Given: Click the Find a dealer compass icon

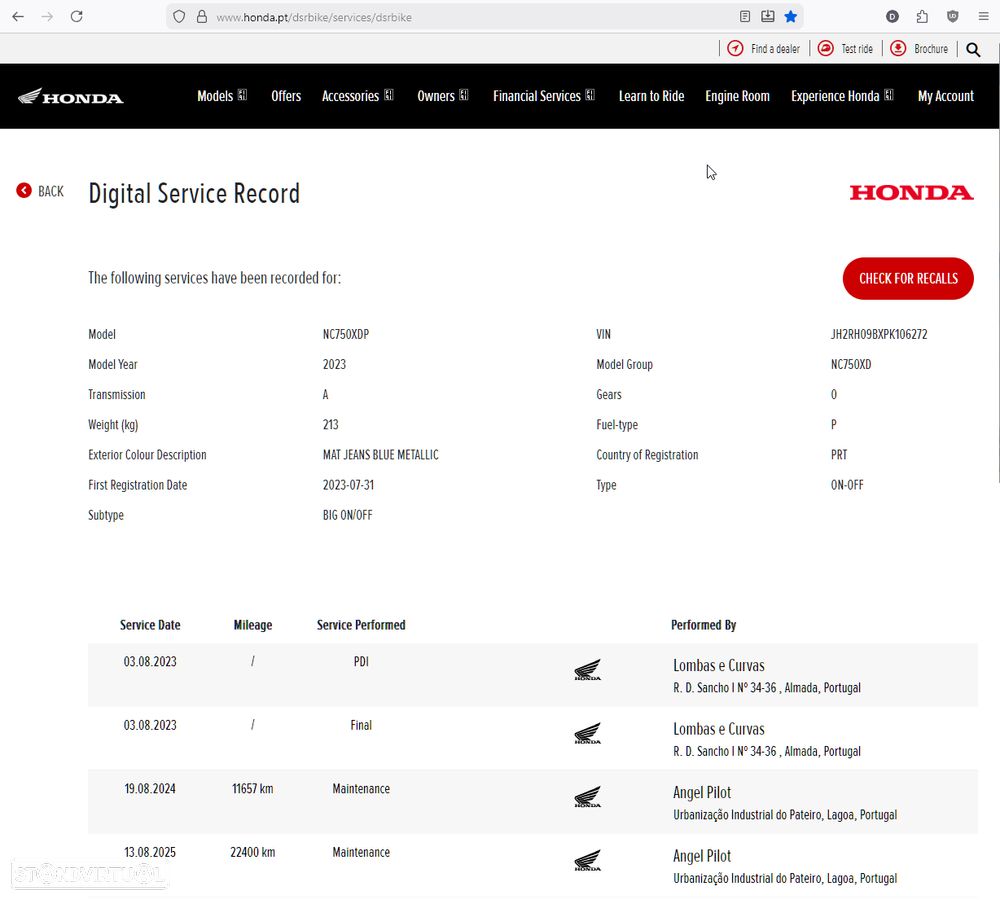Looking at the screenshot, I should pyautogui.click(x=735, y=48).
